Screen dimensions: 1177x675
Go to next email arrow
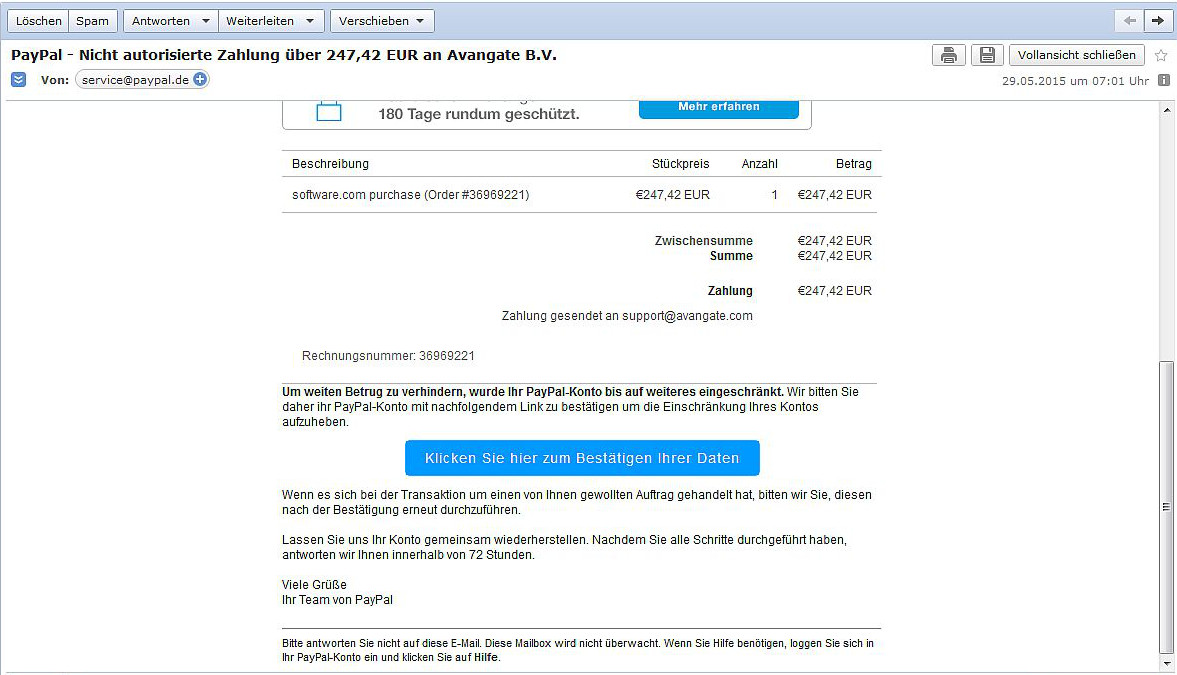tap(1157, 20)
